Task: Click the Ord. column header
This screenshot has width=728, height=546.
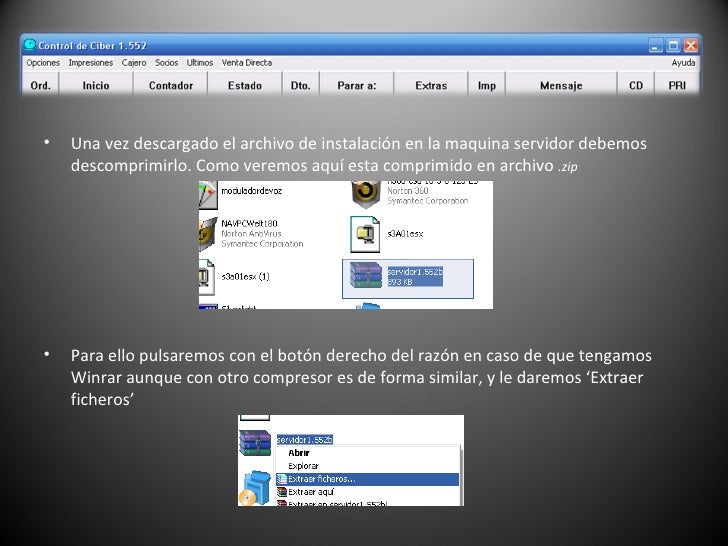Action: tap(40, 85)
